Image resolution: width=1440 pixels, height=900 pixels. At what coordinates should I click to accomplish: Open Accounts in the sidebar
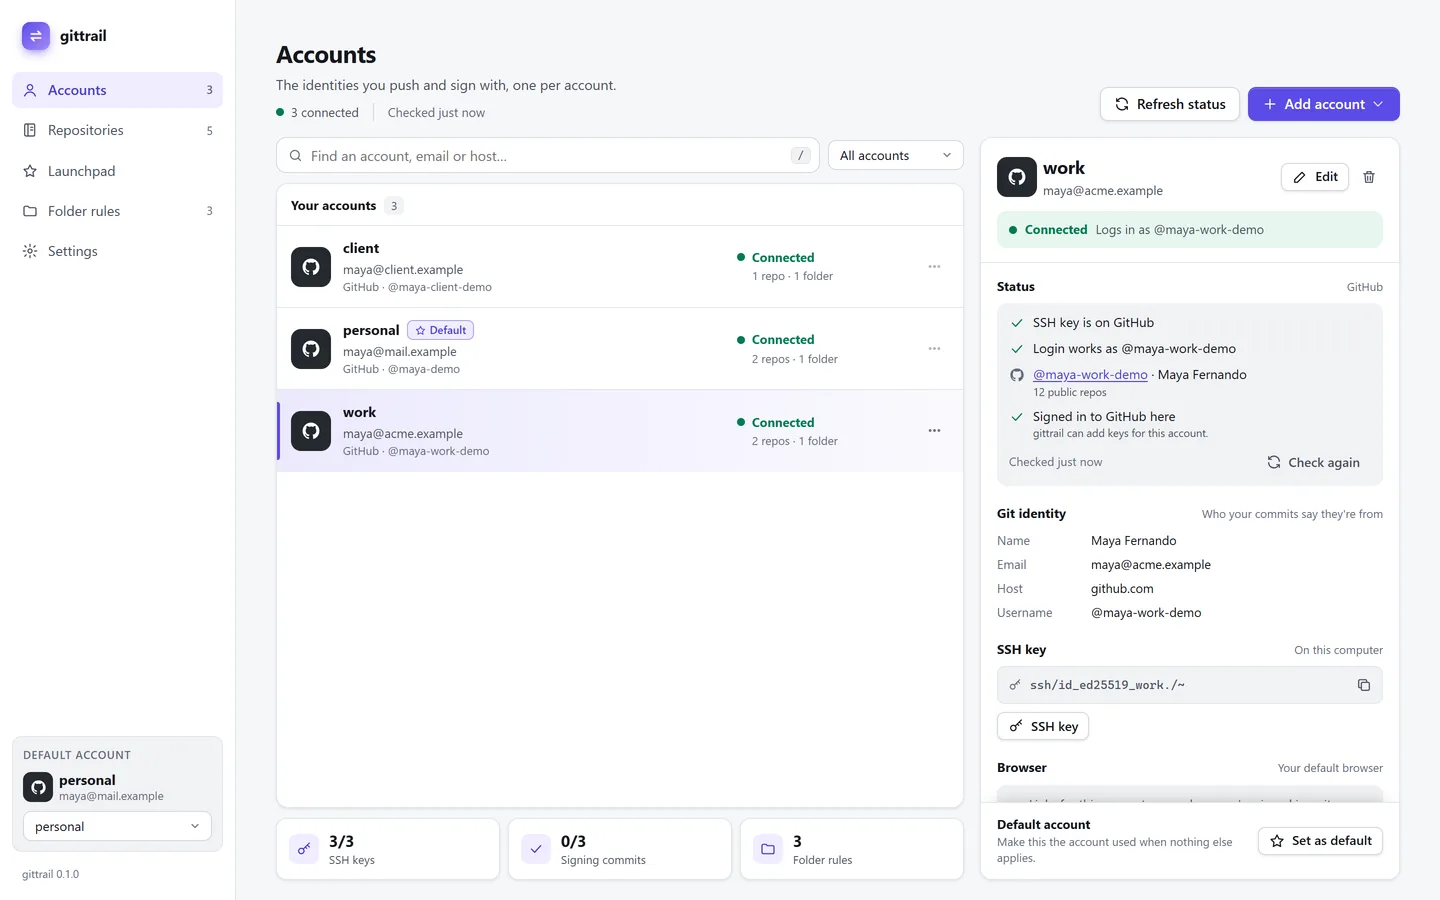[117, 90]
